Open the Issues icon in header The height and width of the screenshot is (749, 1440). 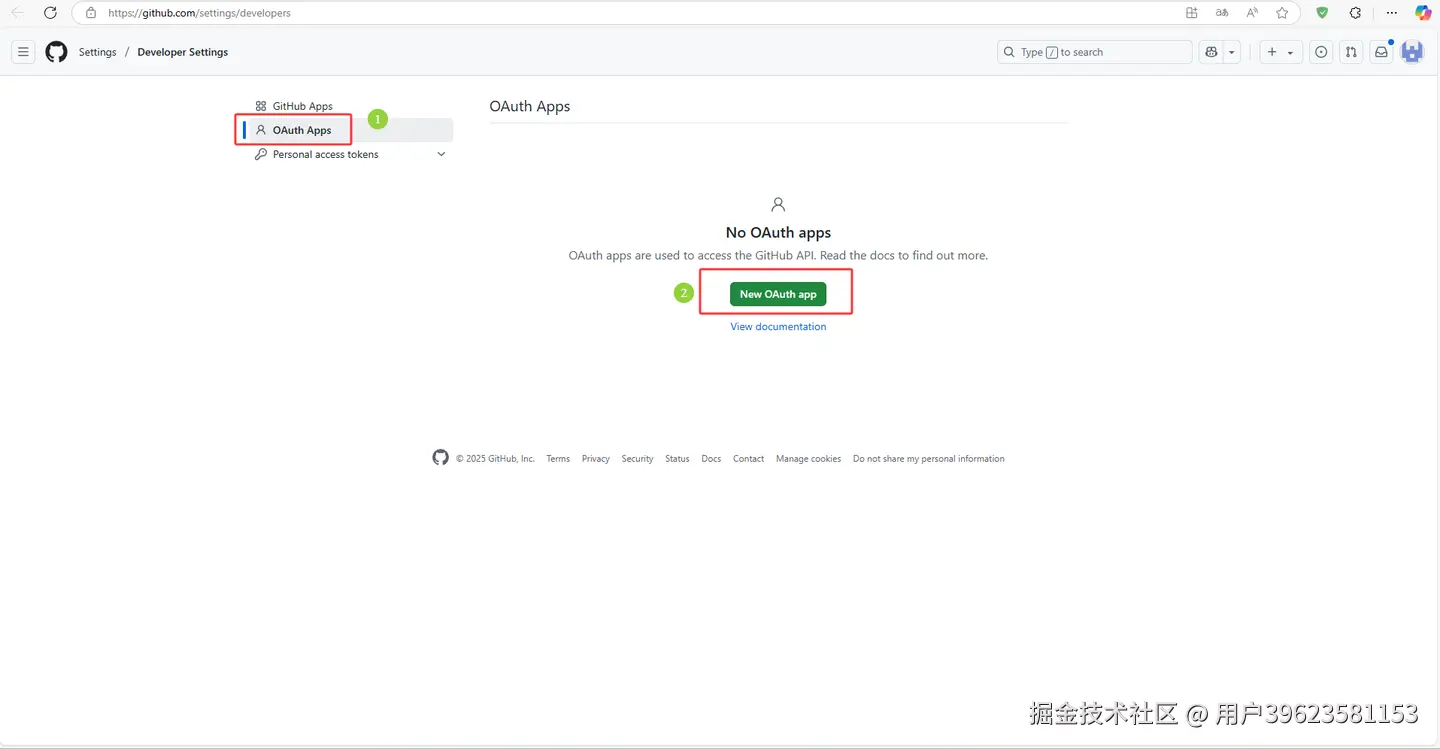[1321, 52]
